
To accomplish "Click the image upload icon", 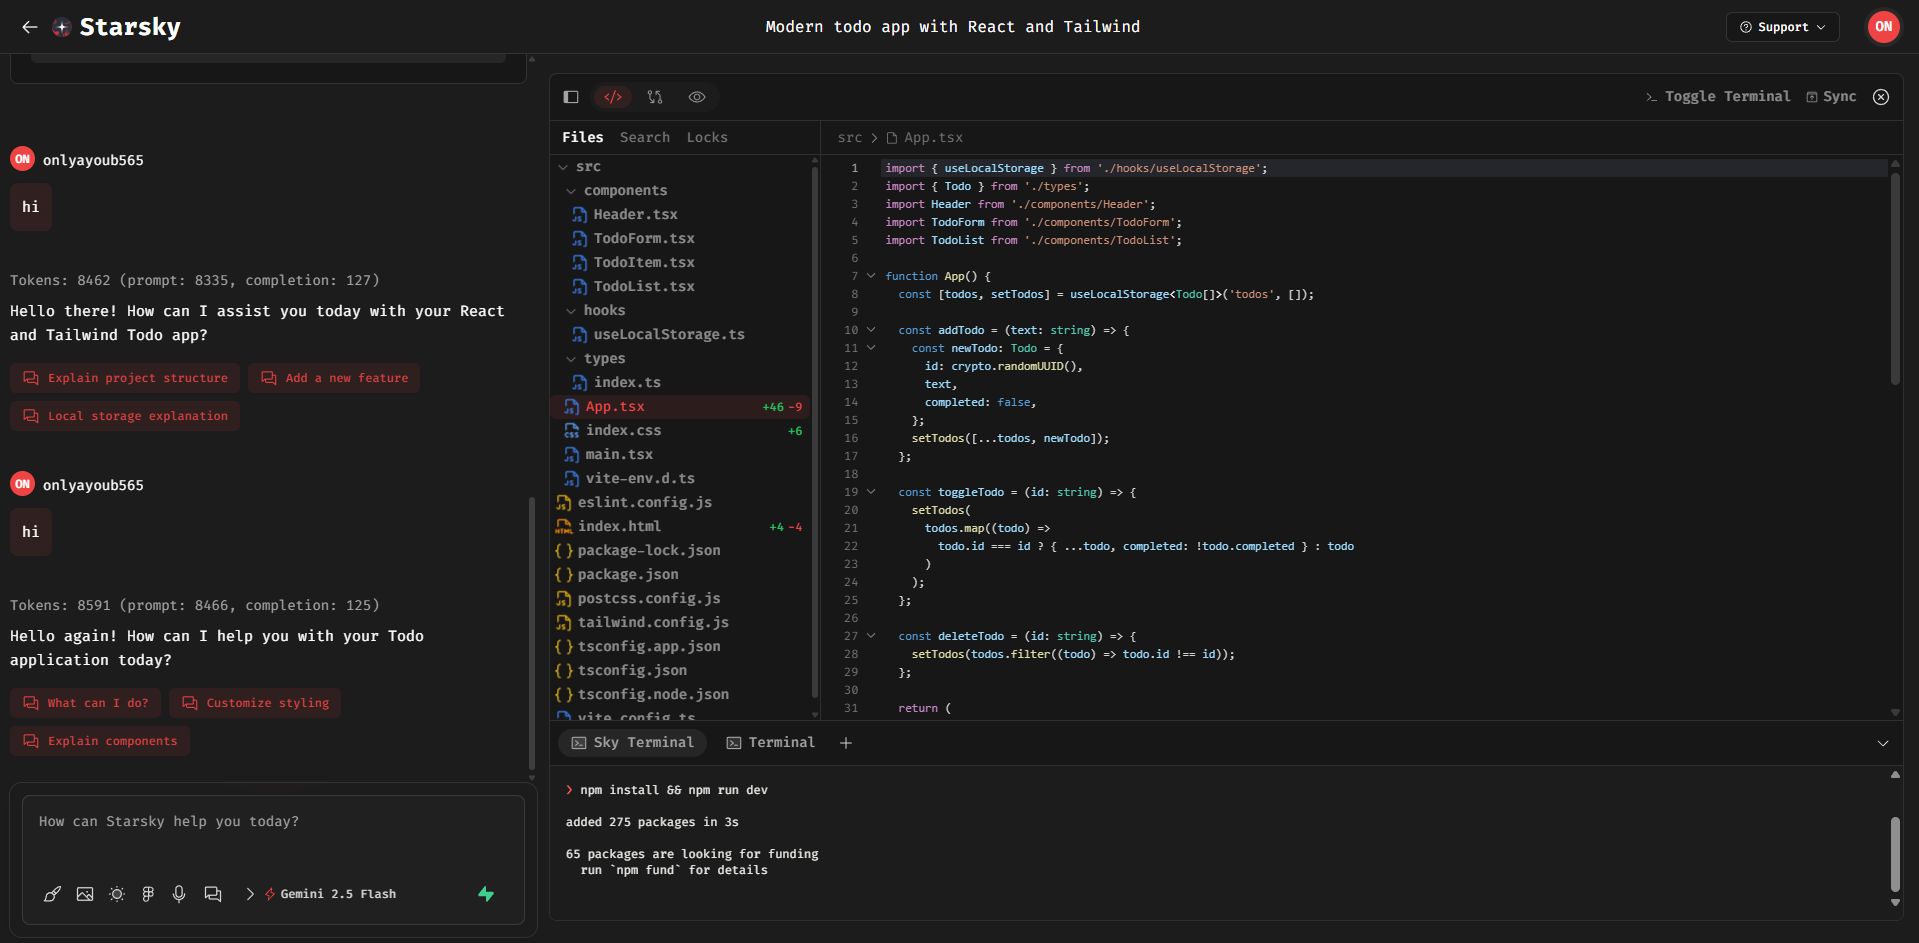I will pos(85,894).
